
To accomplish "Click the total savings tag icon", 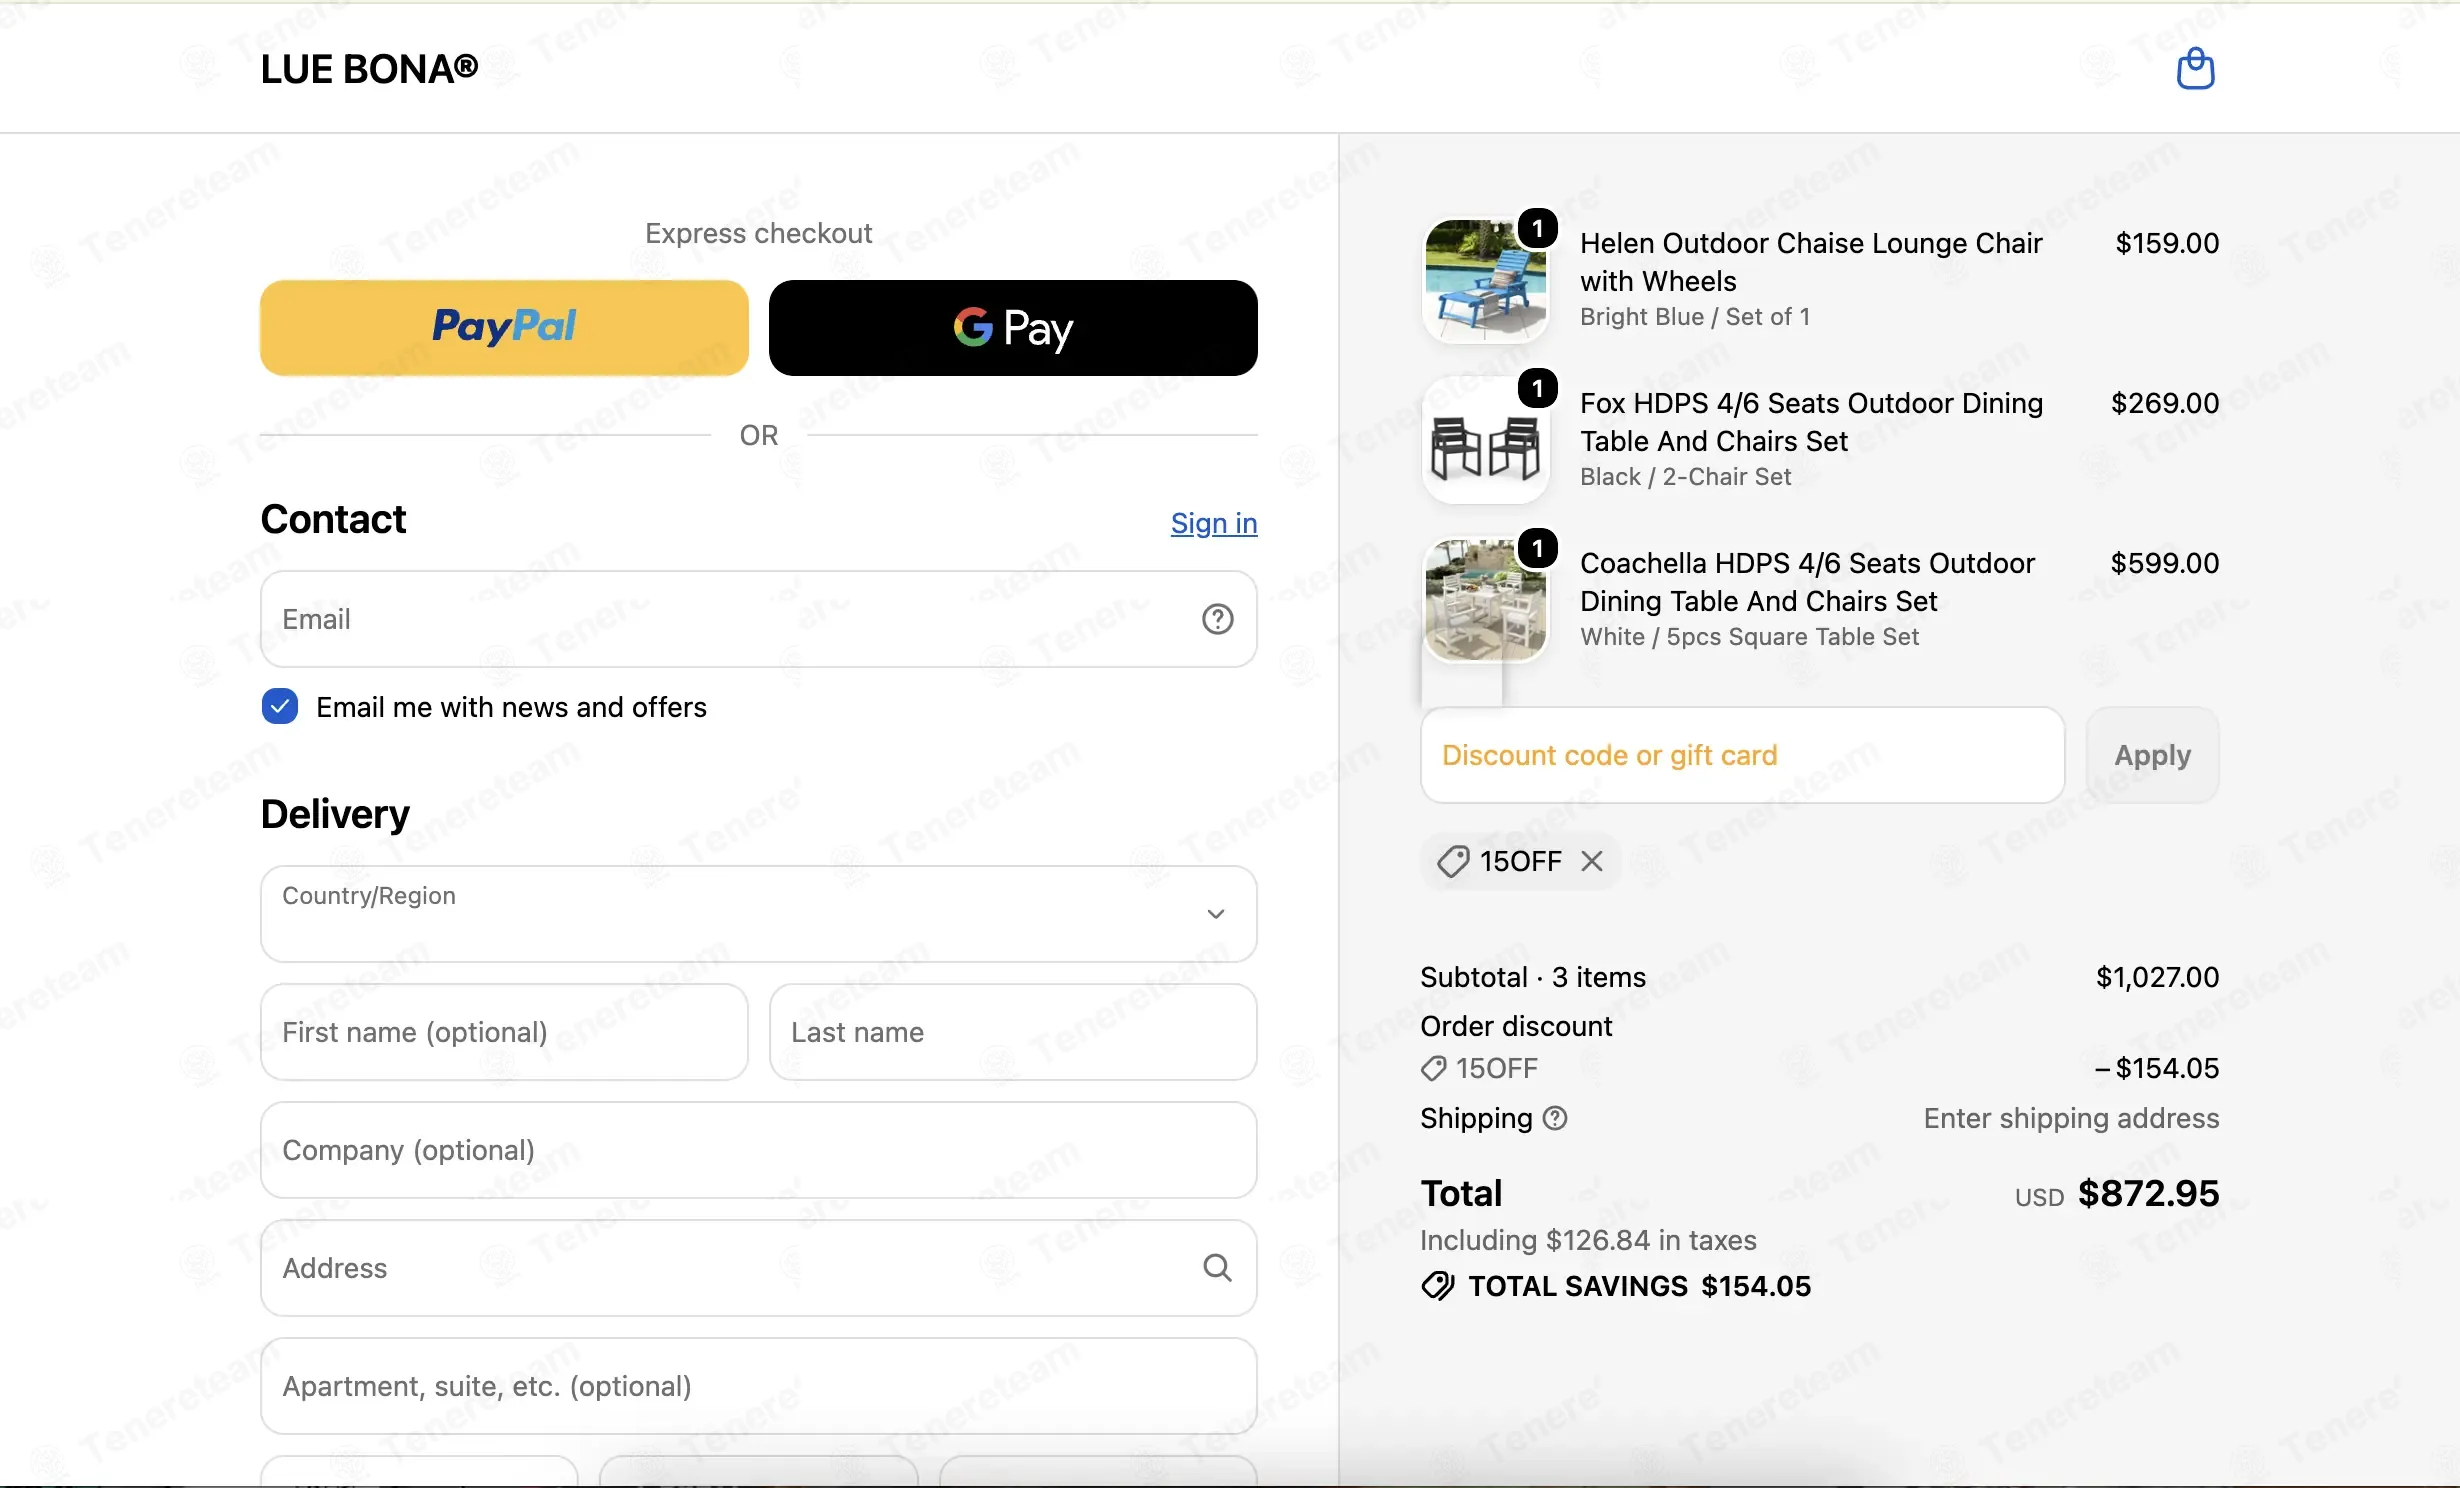I will pos(1438,1286).
